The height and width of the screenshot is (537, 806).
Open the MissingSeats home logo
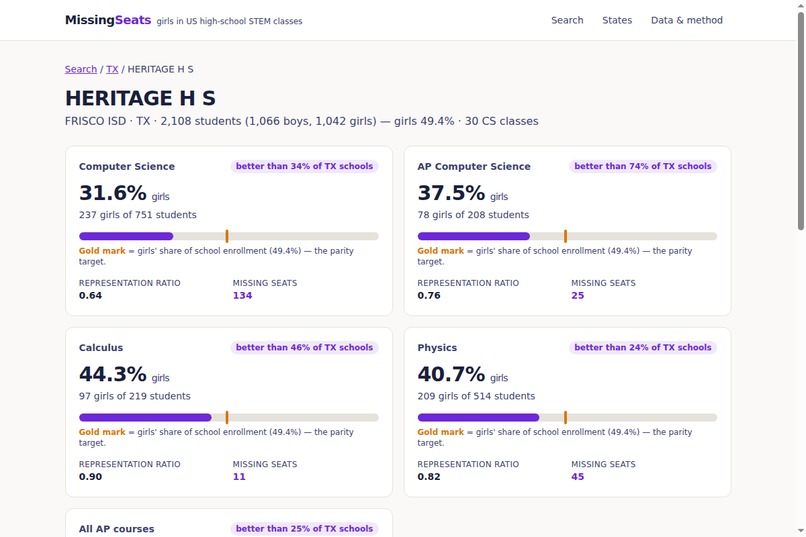(x=108, y=20)
